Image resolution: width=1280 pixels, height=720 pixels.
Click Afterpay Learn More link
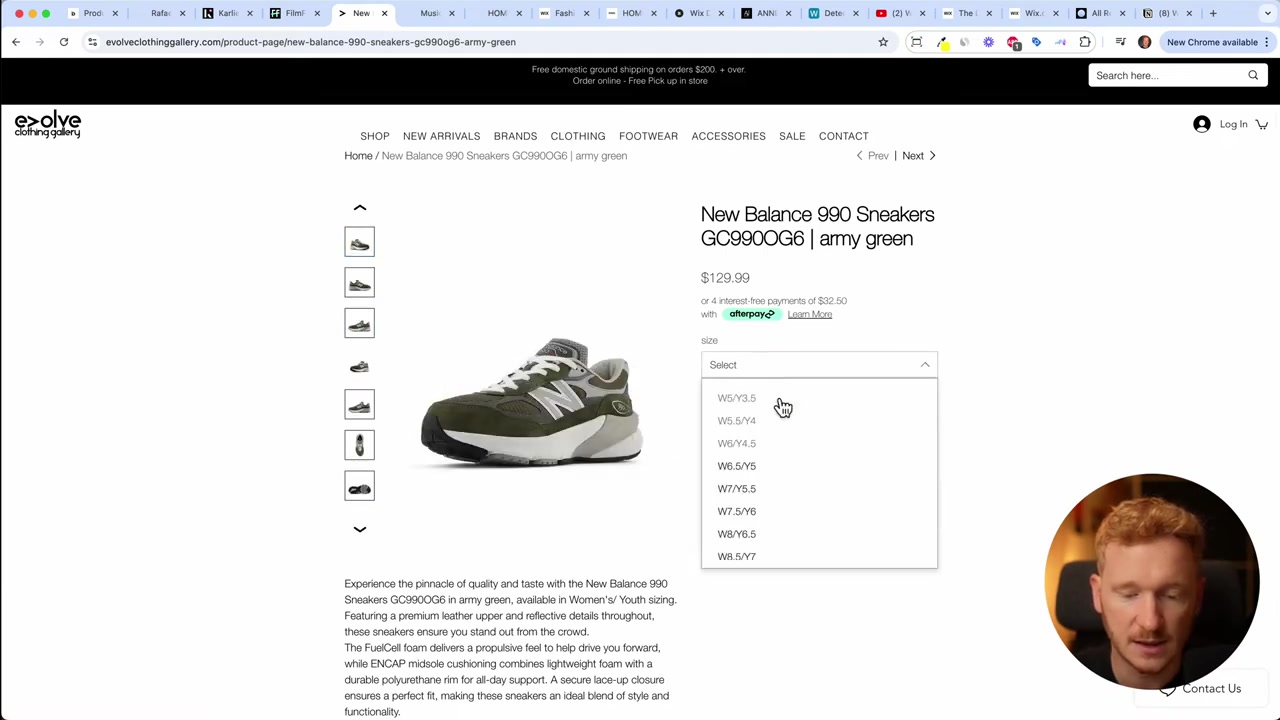click(x=809, y=314)
